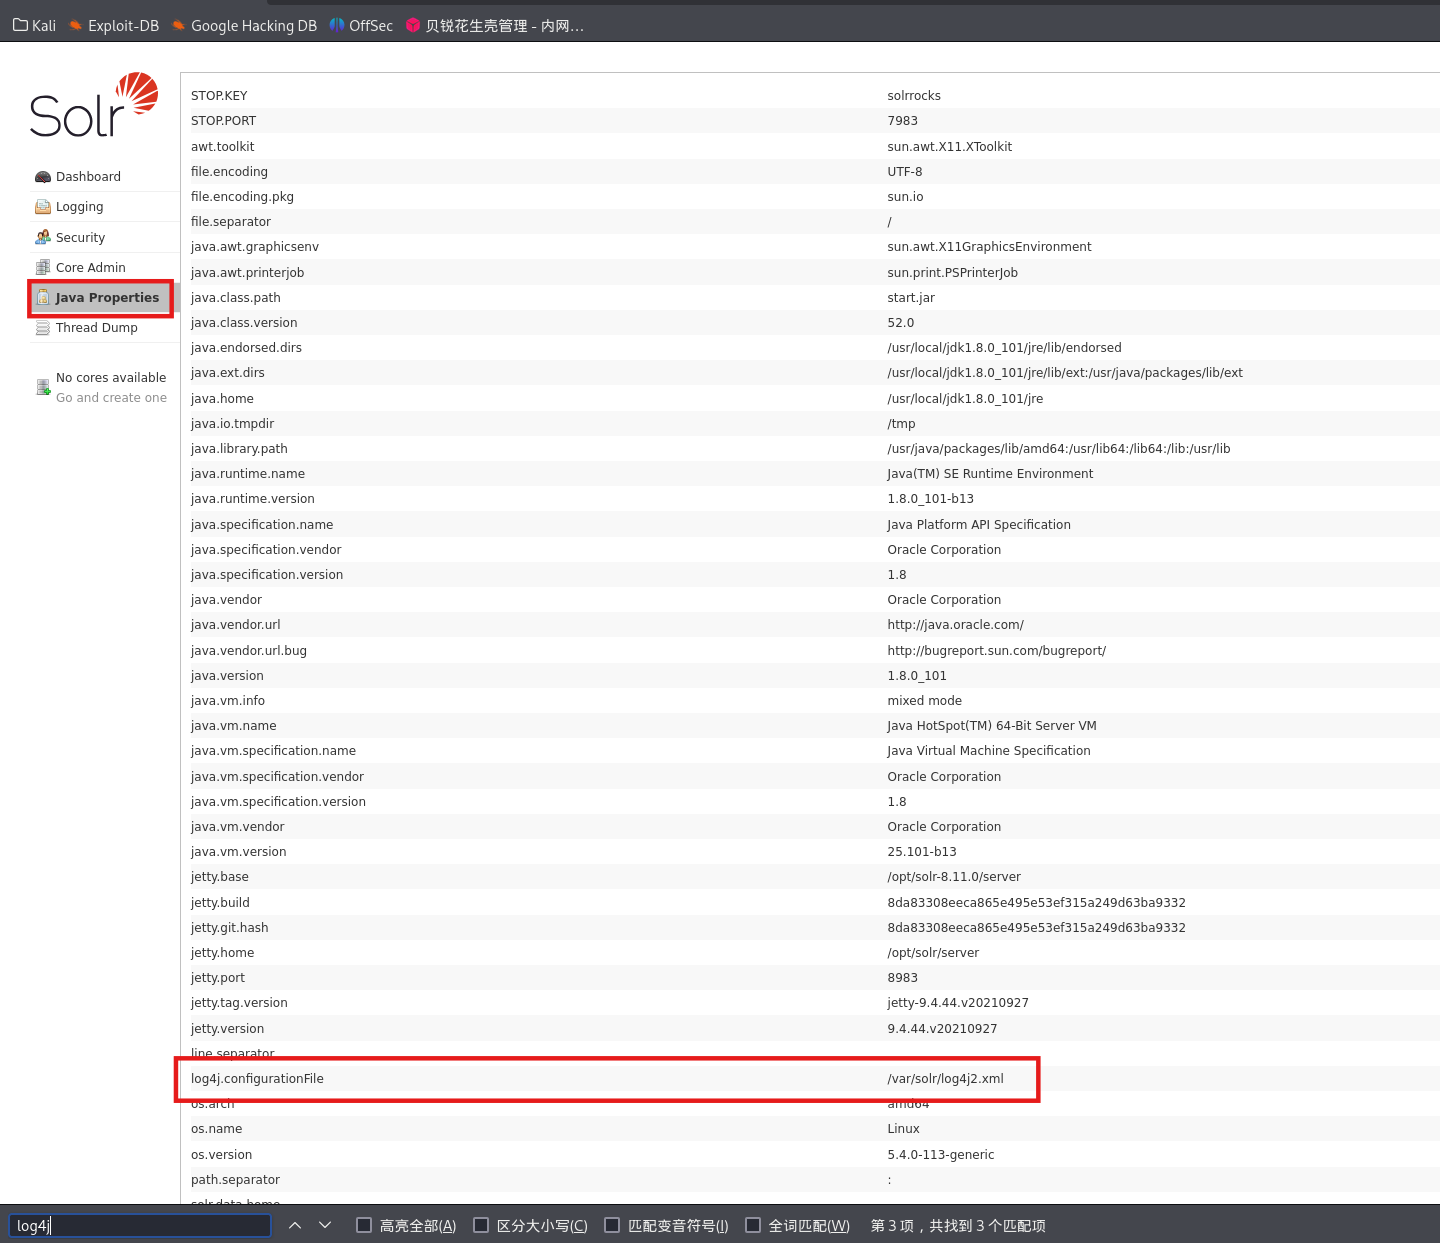The height and width of the screenshot is (1243, 1440).
Task: Click the Core Admin icon
Action: click(43, 267)
